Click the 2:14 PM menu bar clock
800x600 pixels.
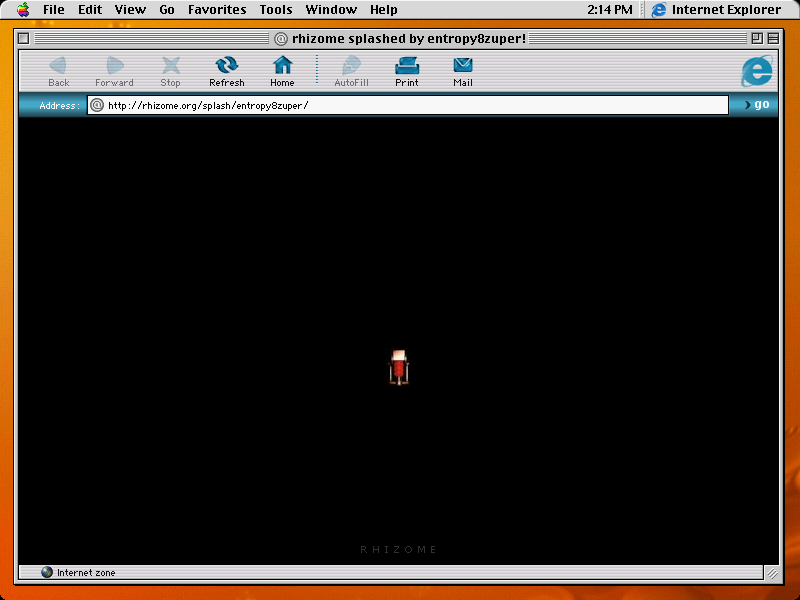point(610,9)
